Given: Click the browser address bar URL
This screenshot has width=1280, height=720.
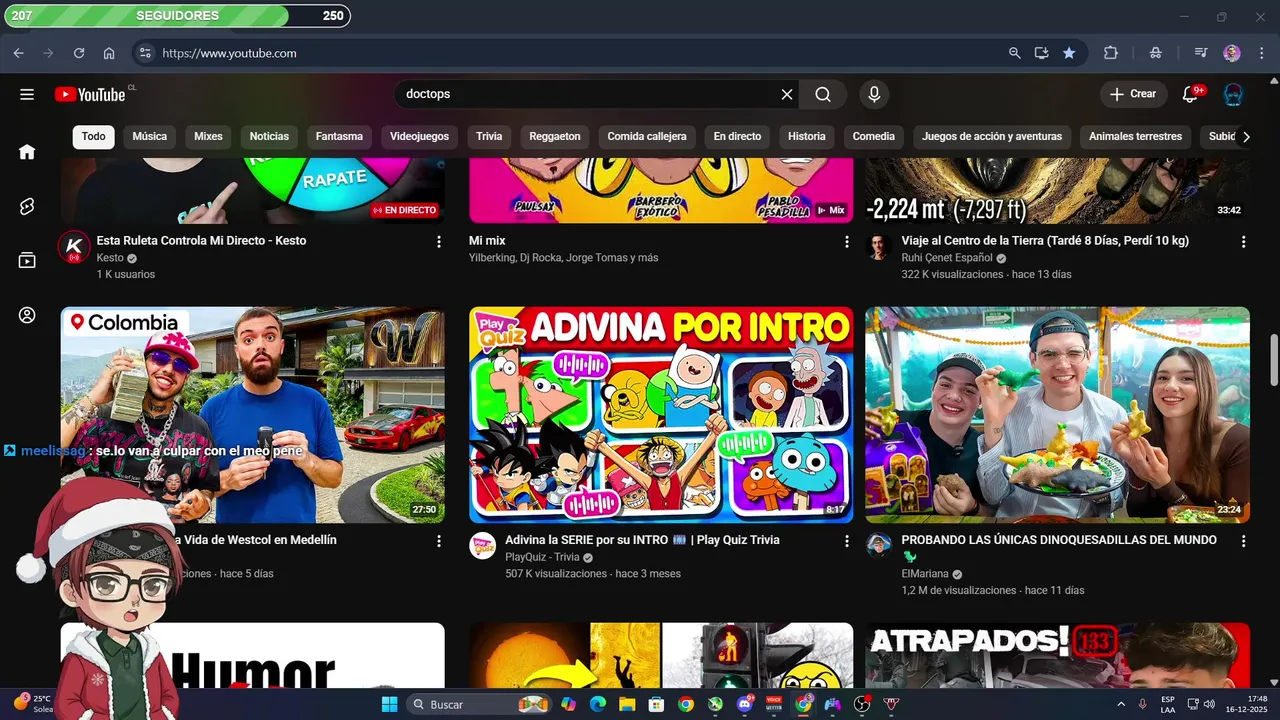Looking at the screenshot, I should pos(229,53).
